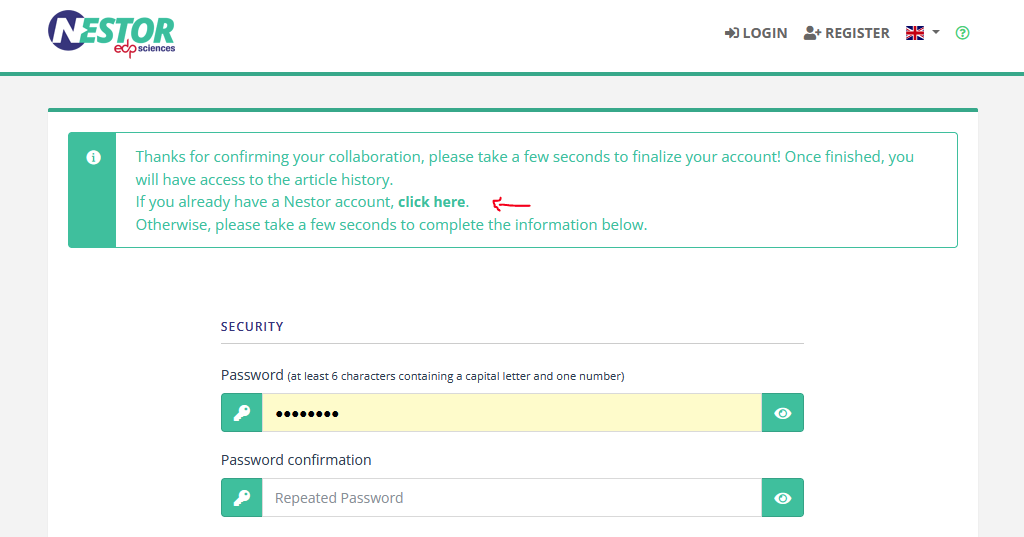Screen dimensions: 1024x537
Task: Follow the "click here" existing account link
Action: (x=432, y=202)
